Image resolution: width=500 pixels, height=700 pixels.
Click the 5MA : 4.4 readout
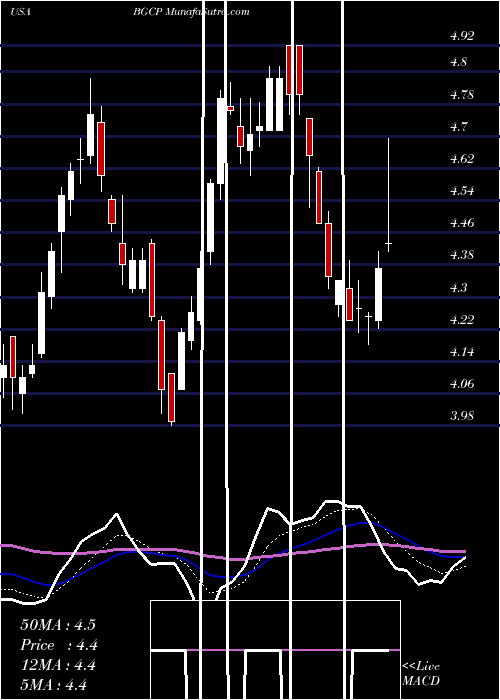point(54,685)
